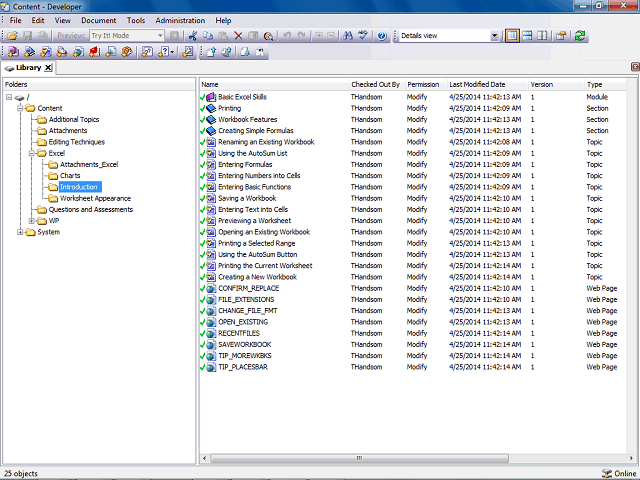Click the Find binoculars icon
640x480 pixels.
click(348, 36)
